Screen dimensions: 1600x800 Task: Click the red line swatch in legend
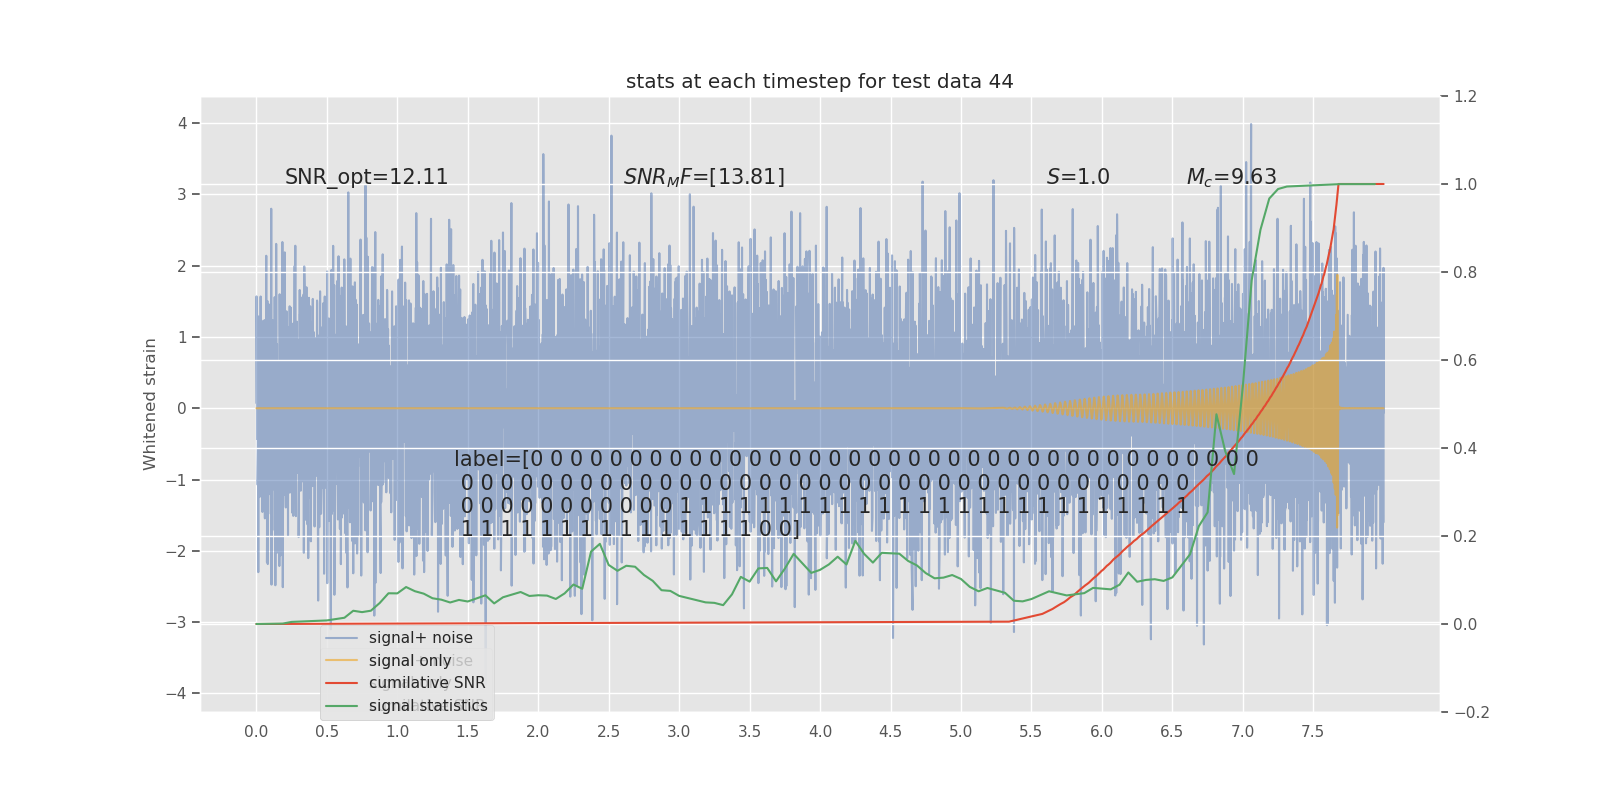343,683
